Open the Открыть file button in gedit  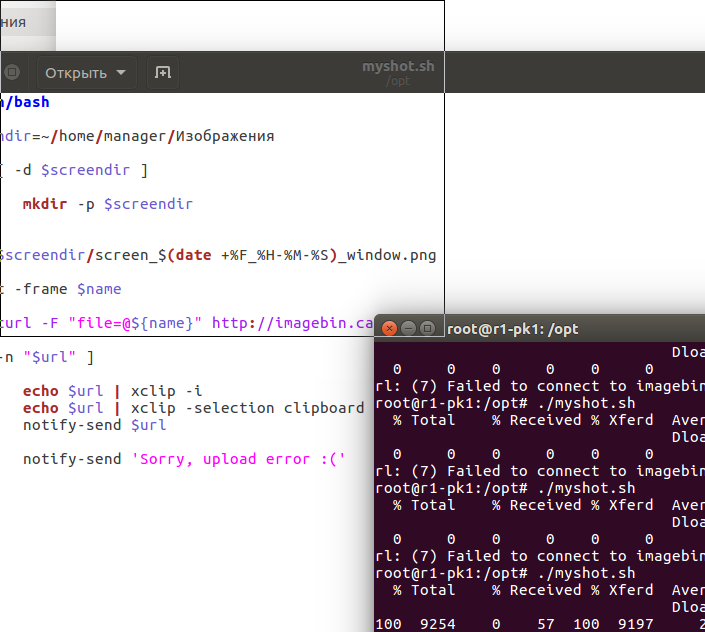[x=86, y=72]
